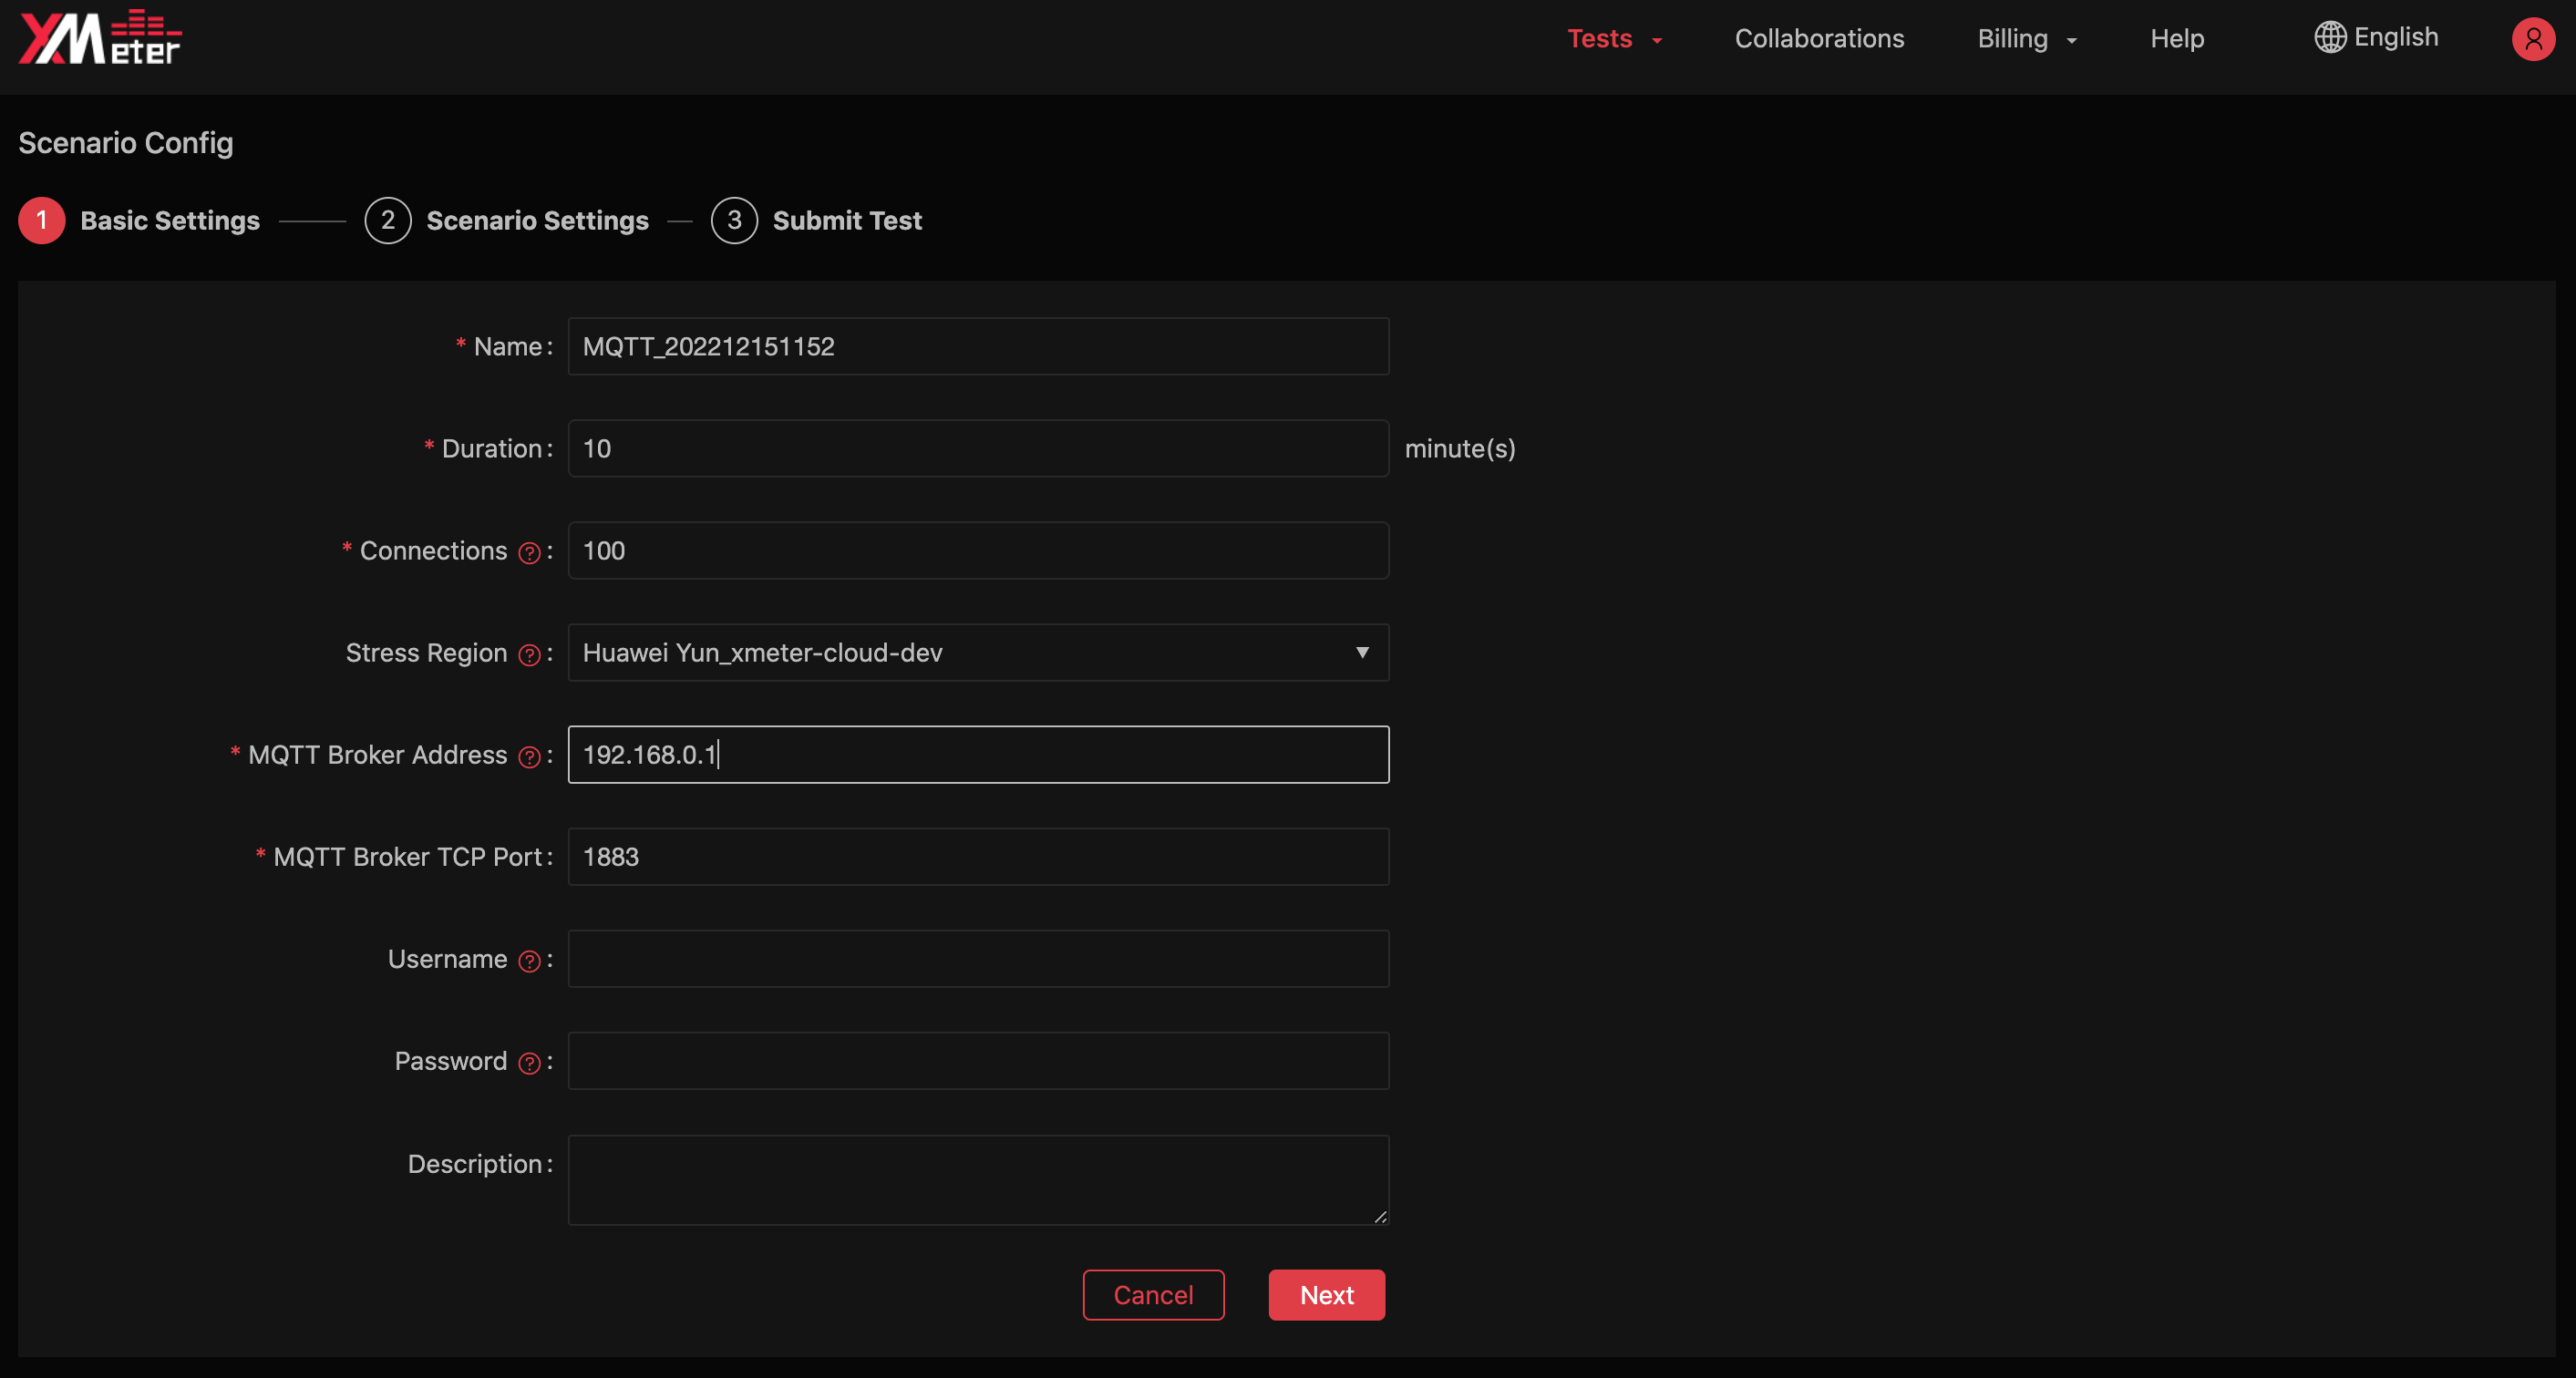Go to the Collaborations menu item
This screenshot has height=1378, width=2576.
click(1818, 39)
